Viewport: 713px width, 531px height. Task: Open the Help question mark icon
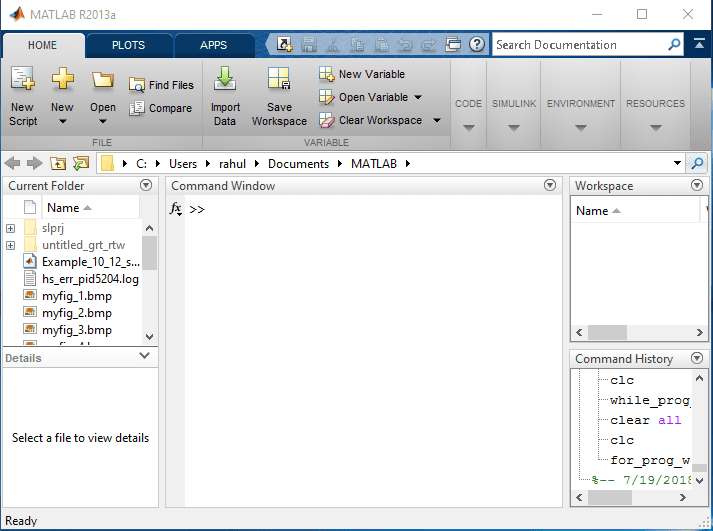coord(477,45)
